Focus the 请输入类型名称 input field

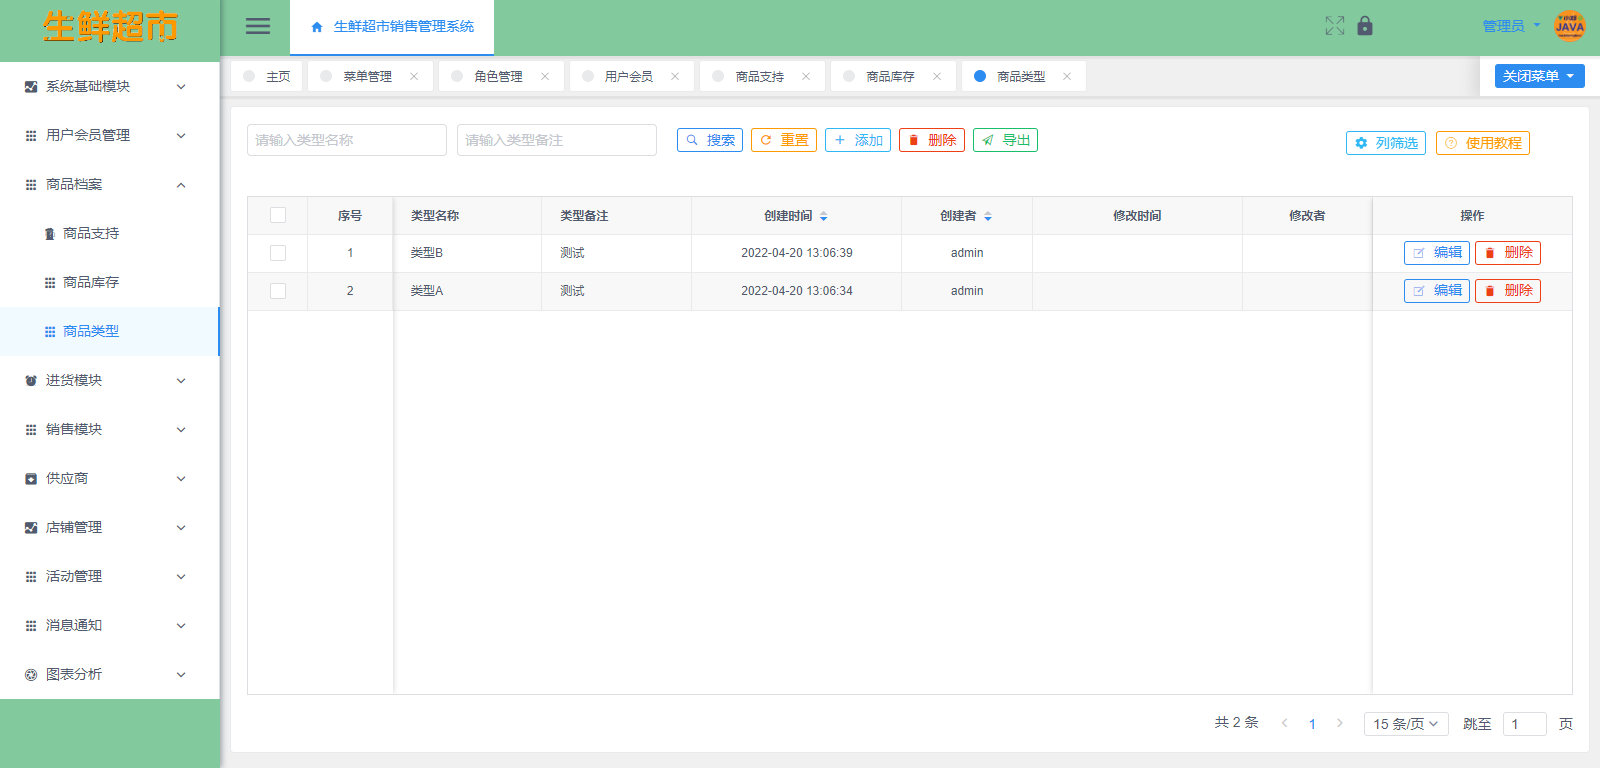[x=346, y=140]
